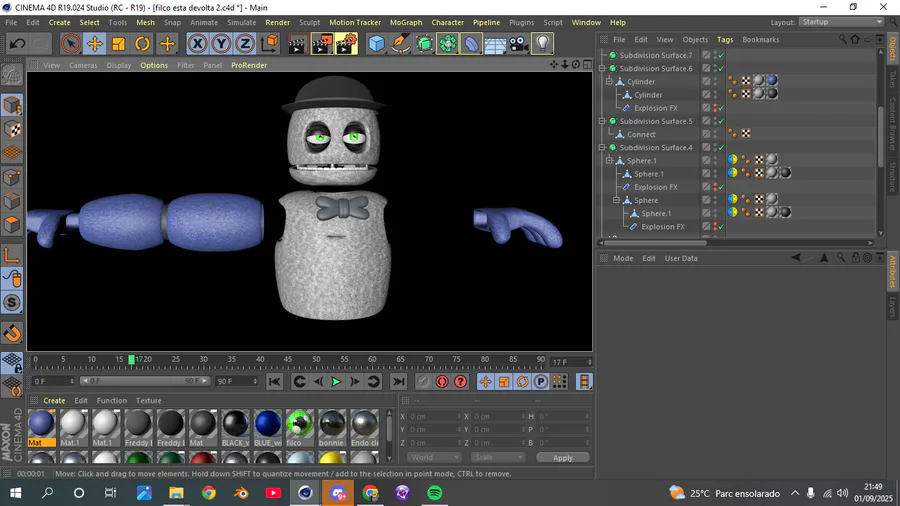
Task: Toggle X axis lock
Action: (197, 44)
